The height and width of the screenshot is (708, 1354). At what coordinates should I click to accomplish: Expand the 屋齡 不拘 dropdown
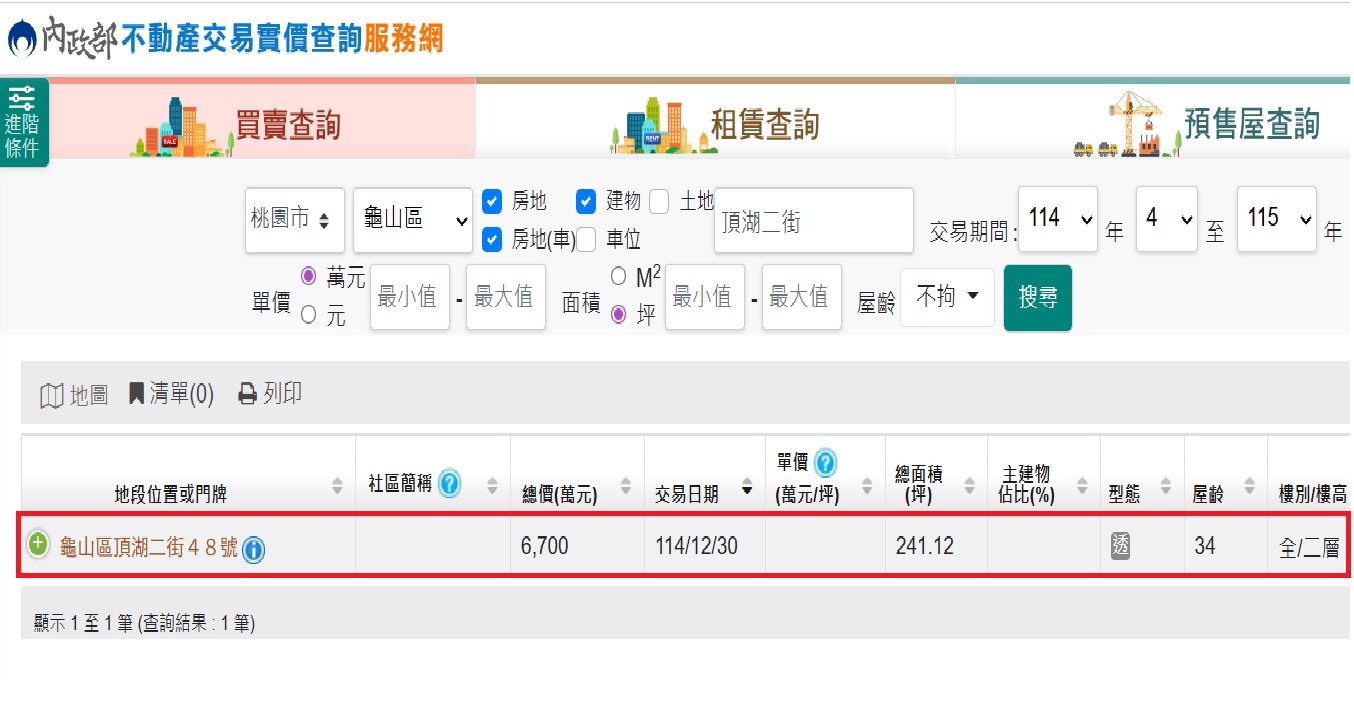[947, 297]
